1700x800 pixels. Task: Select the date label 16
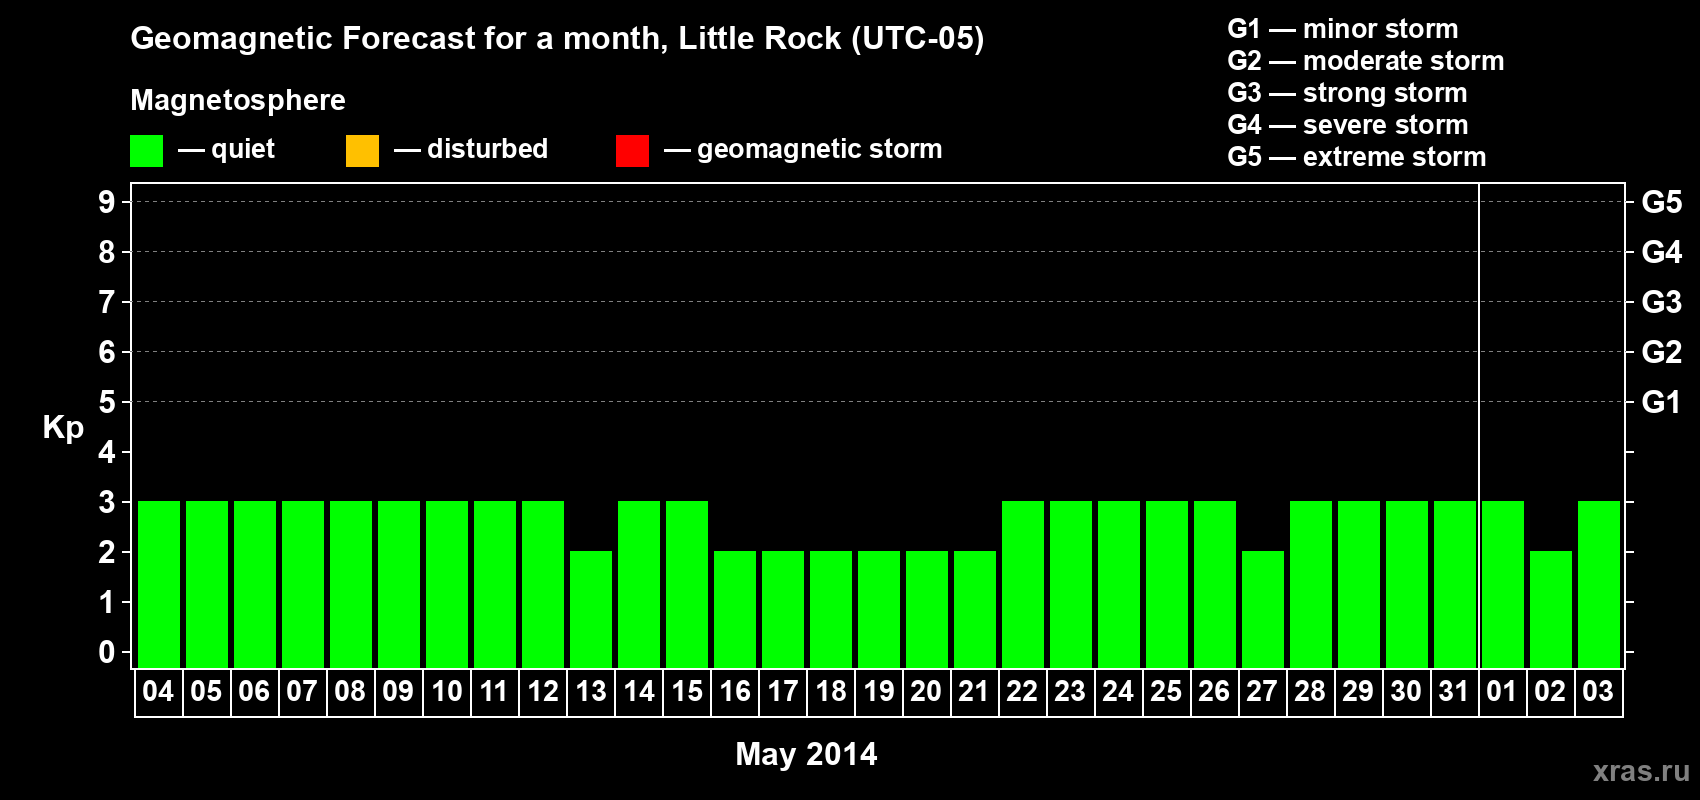click(x=734, y=691)
